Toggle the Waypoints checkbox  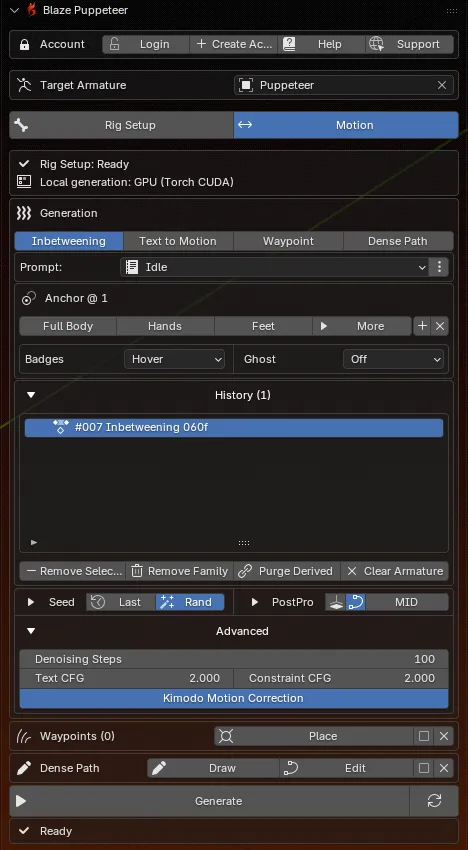click(x=424, y=736)
